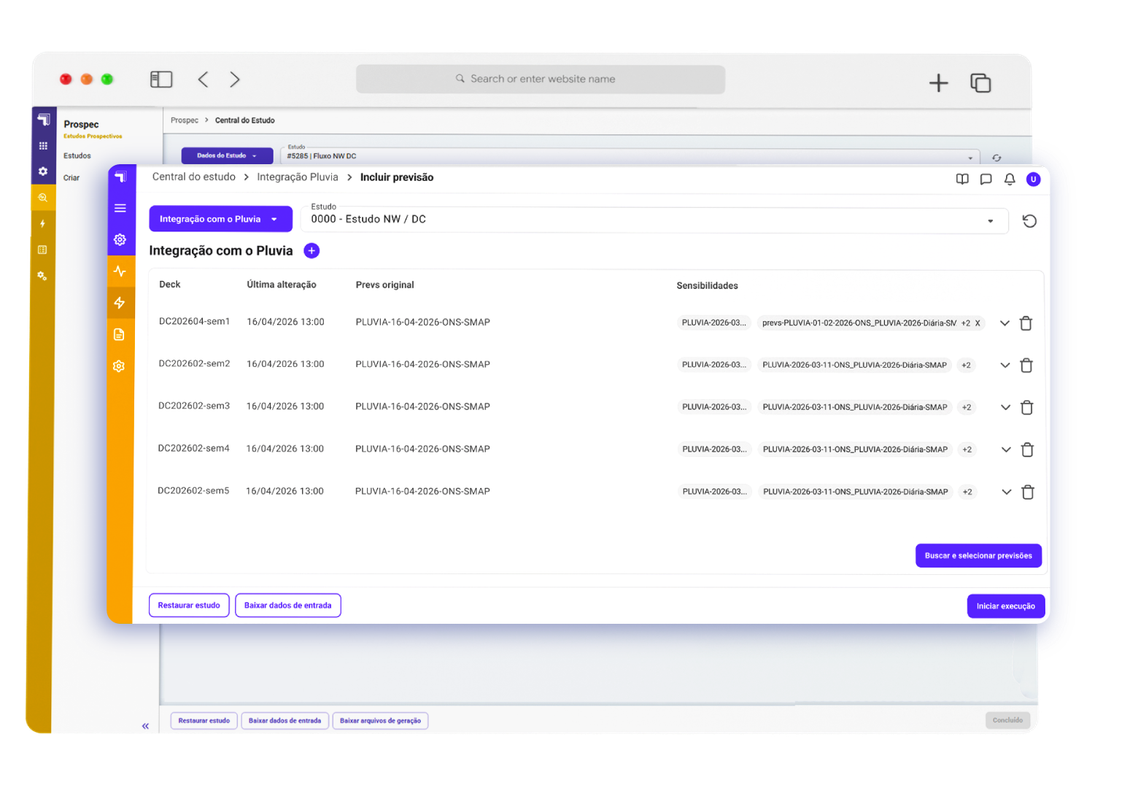Open a new browser tab with plus
Viewport: 1130px width, 788px height.
pyautogui.click(x=938, y=83)
